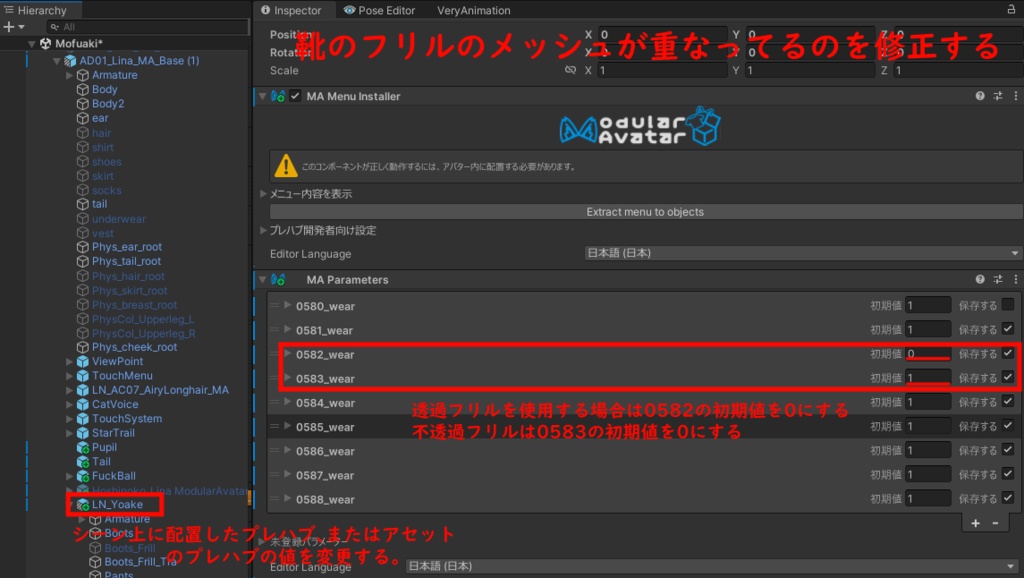The image size is (1024, 578).
Task: Open MA Menu Installer preset settings icon
Action: [x=998, y=96]
